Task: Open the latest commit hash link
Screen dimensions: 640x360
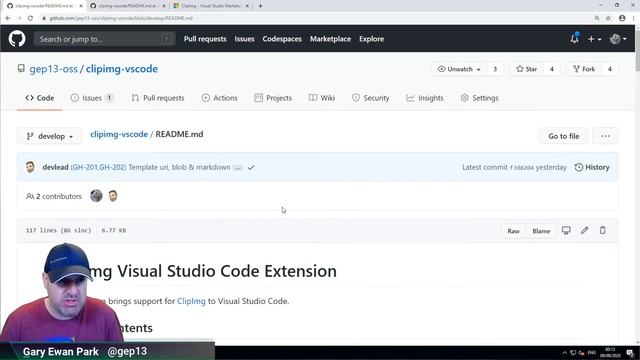Action: click(x=522, y=167)
